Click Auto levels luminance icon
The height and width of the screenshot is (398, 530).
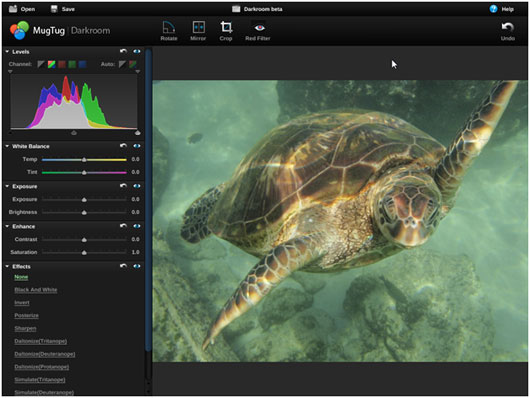pos(122,64)
